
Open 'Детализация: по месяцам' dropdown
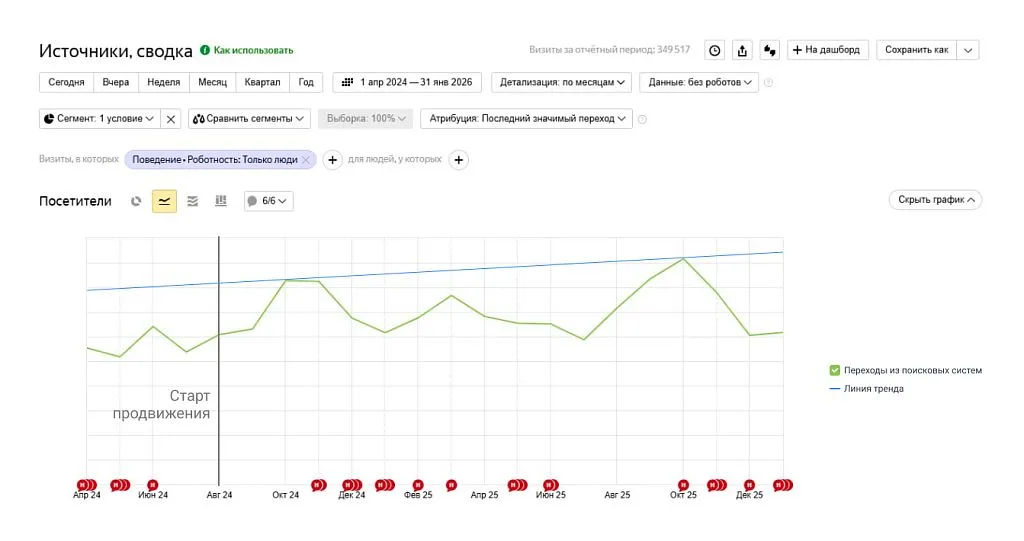pos(563,82)
